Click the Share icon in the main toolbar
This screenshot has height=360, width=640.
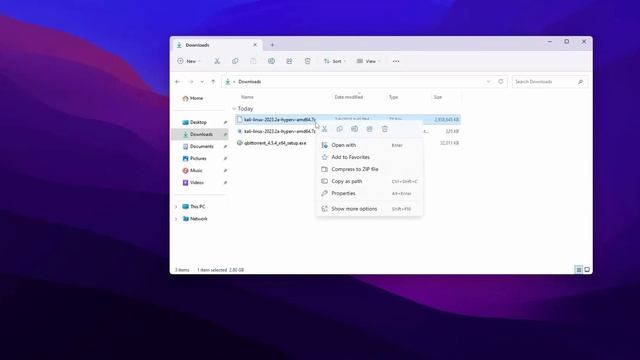coord(289,61)
